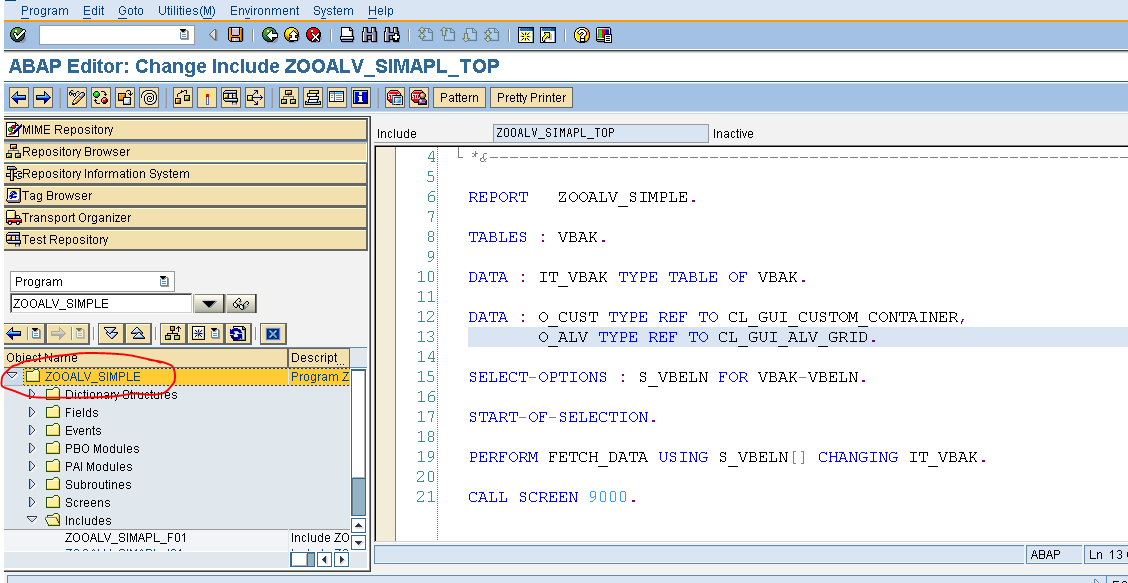1128x583 pixels.
Task: Run a syntax check via the check icon
Action: click(100, 97)
